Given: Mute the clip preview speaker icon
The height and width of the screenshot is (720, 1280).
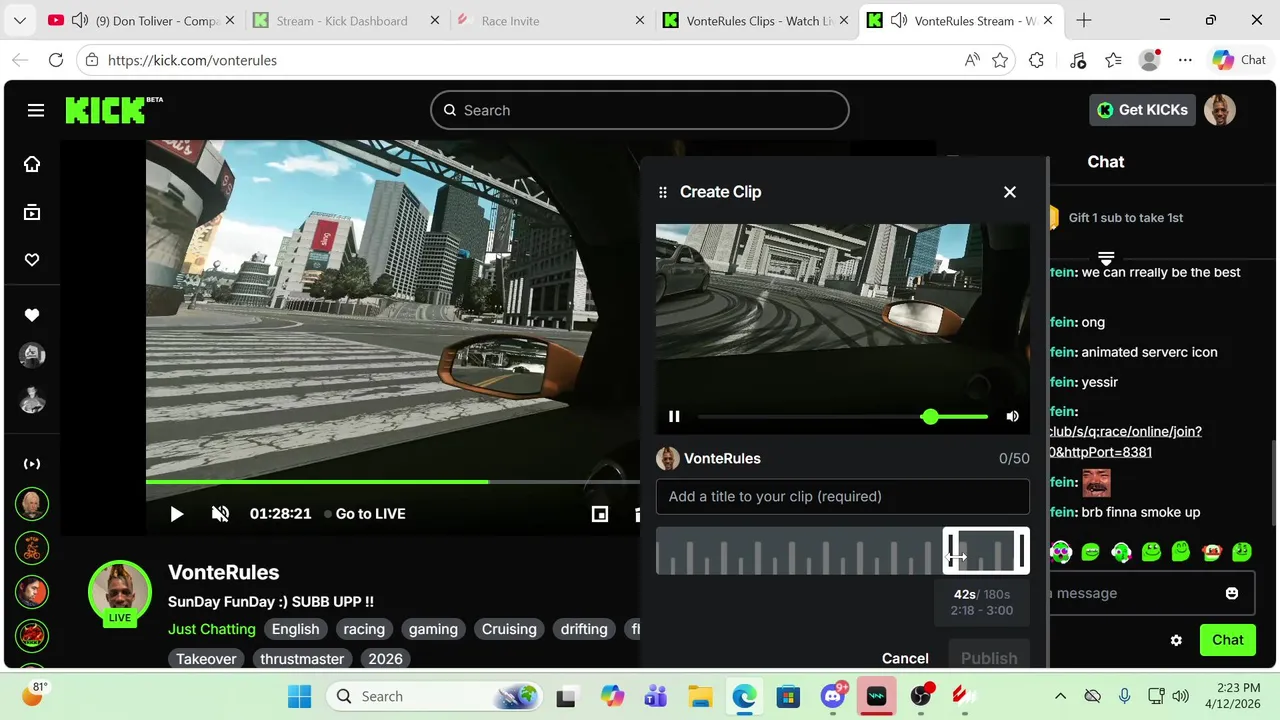Looking at the screenshot, I should pos(1012,416).
